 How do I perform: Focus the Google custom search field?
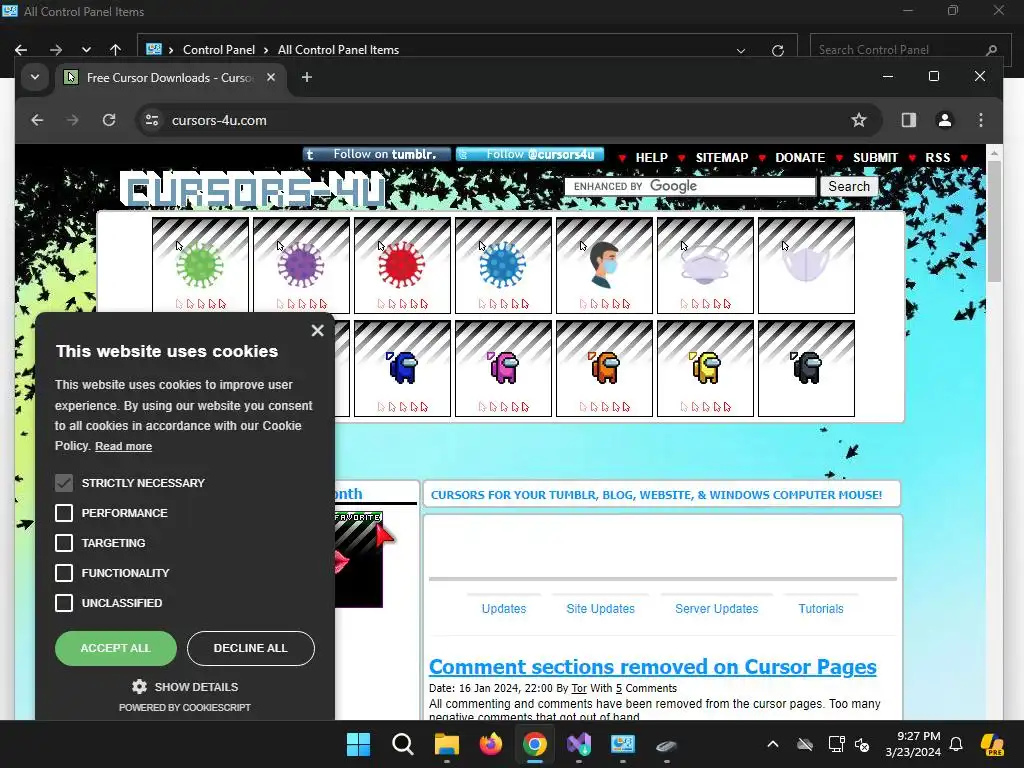(690, 186)
